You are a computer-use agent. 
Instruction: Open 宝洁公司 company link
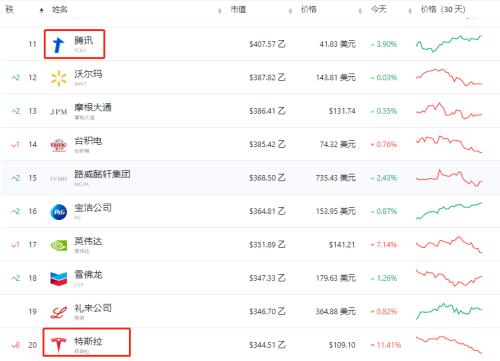(x=93, y=208)
